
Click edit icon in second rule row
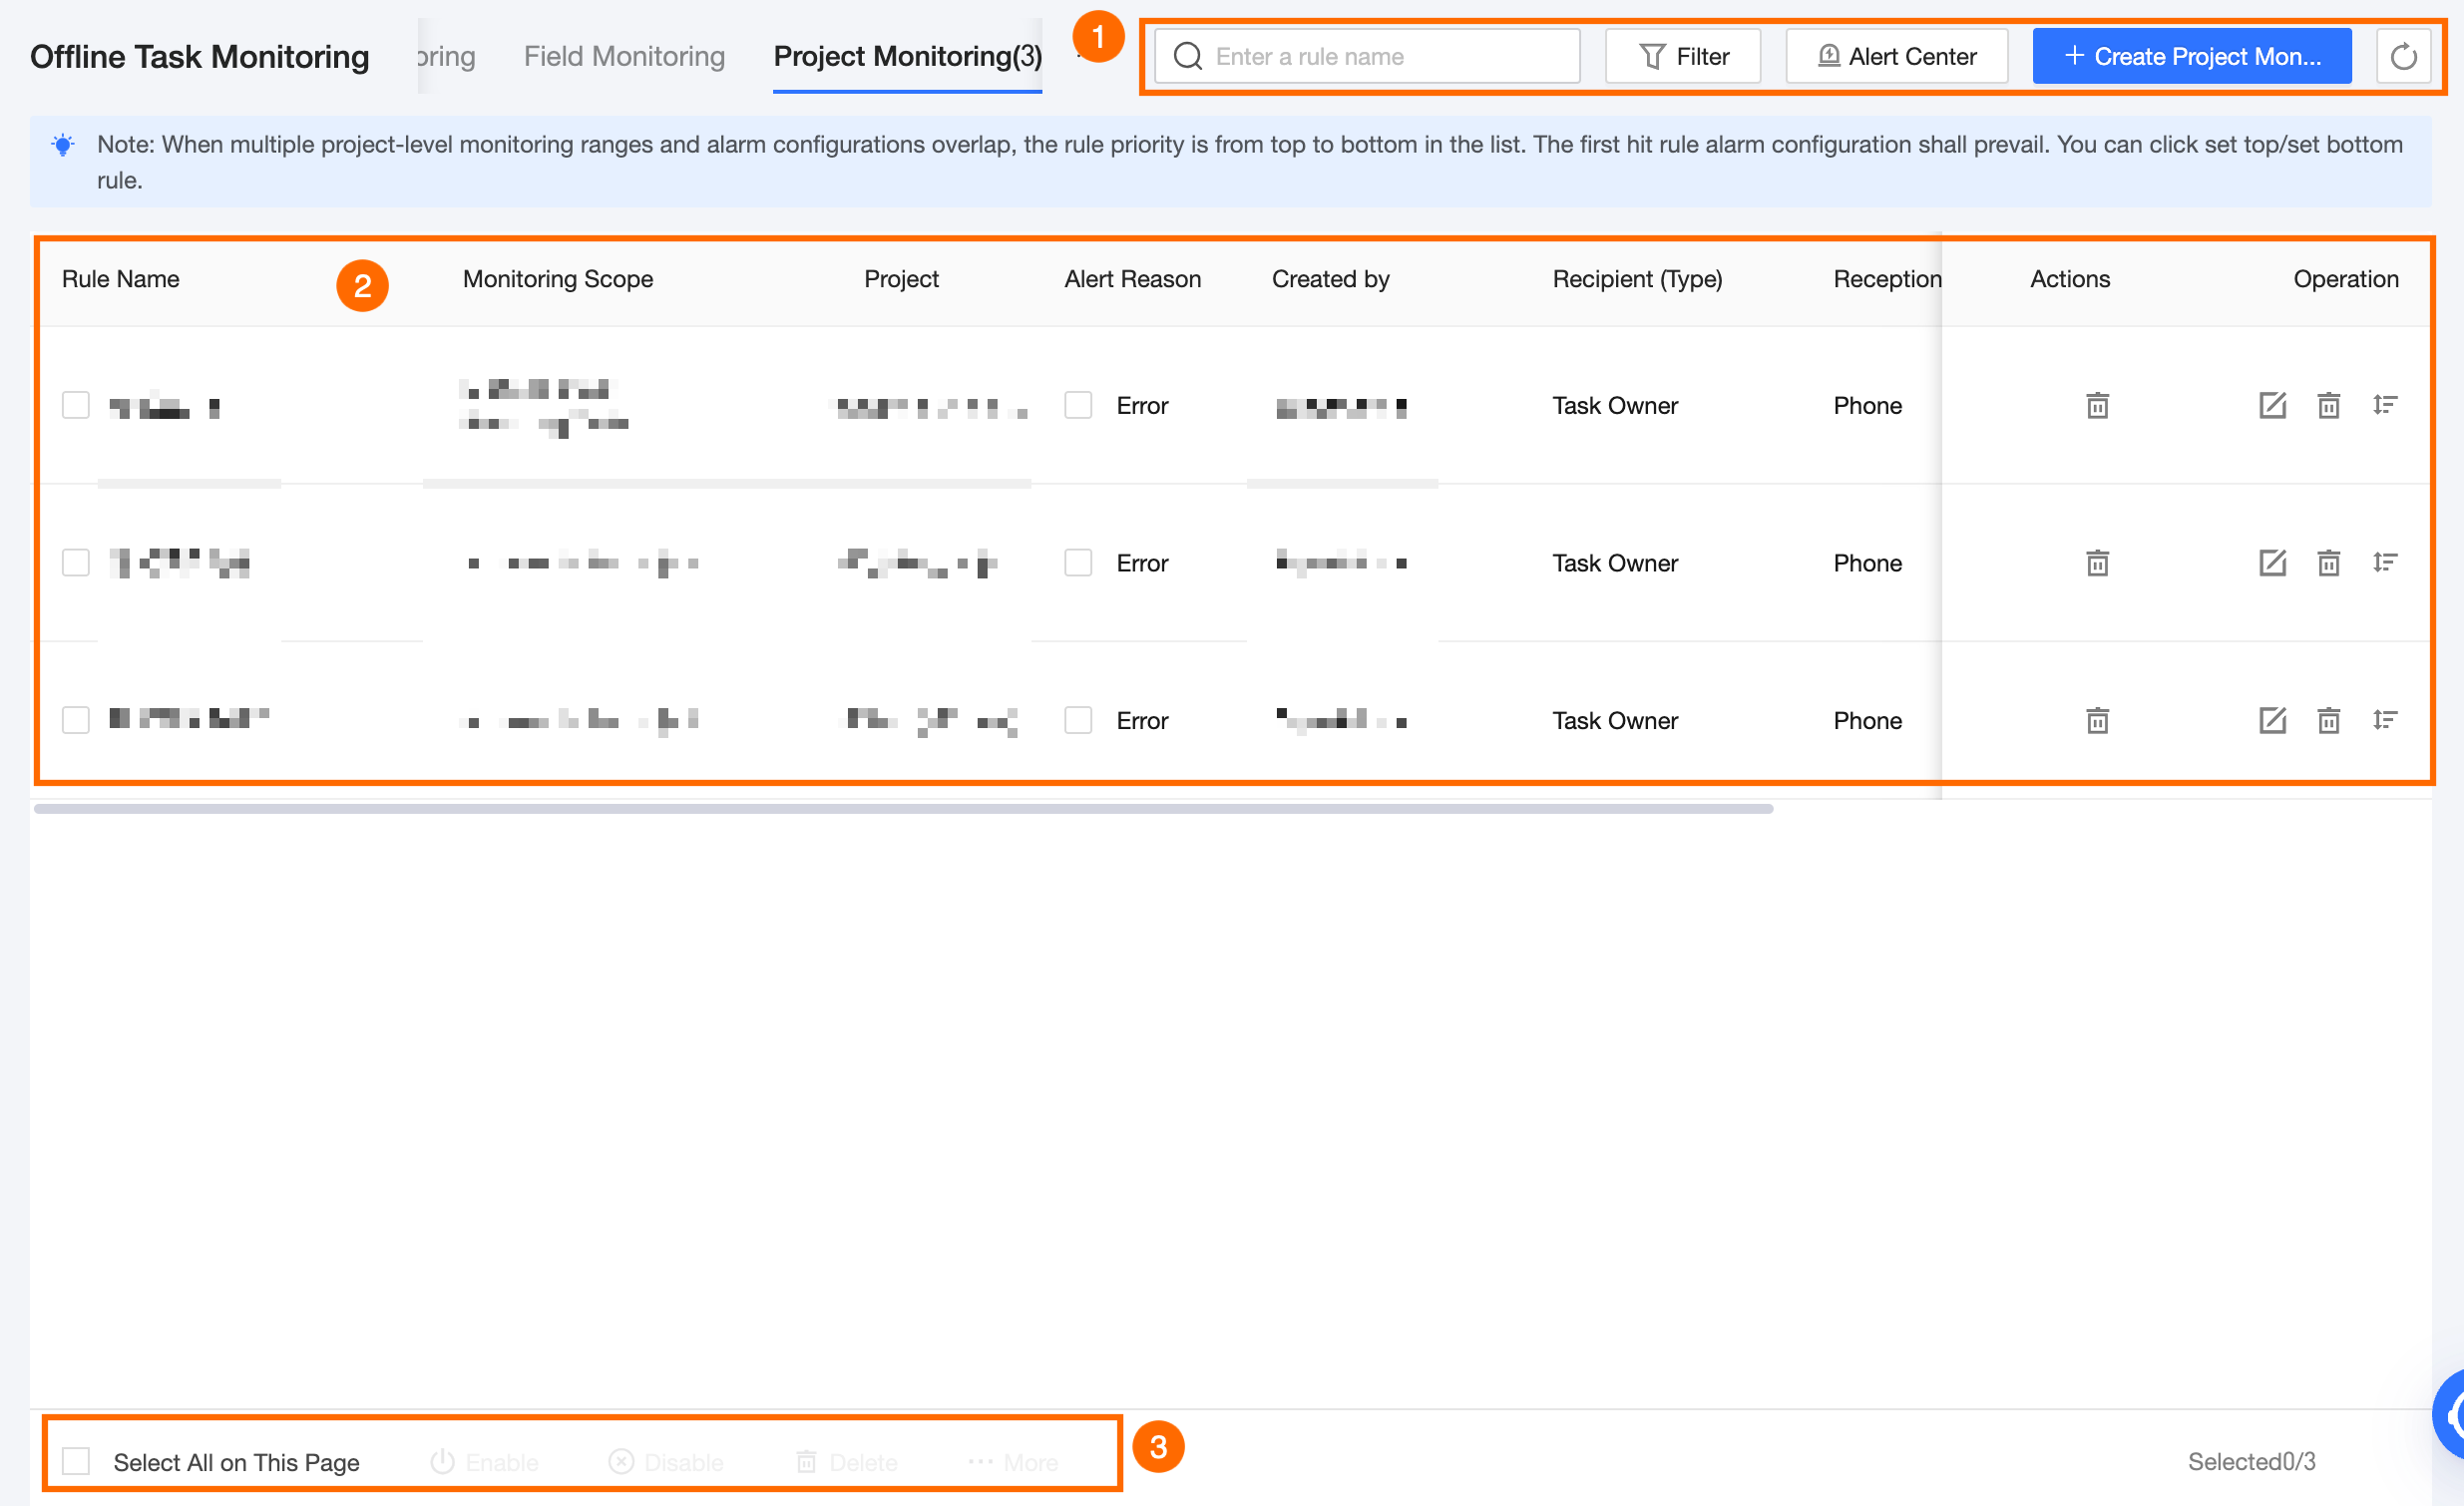click(2272, 563)
